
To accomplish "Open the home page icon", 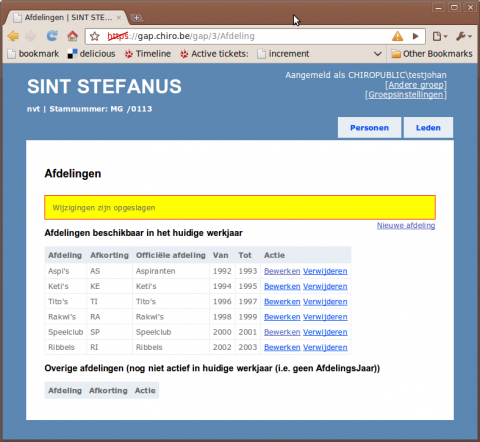I will [x=72, y=36].
